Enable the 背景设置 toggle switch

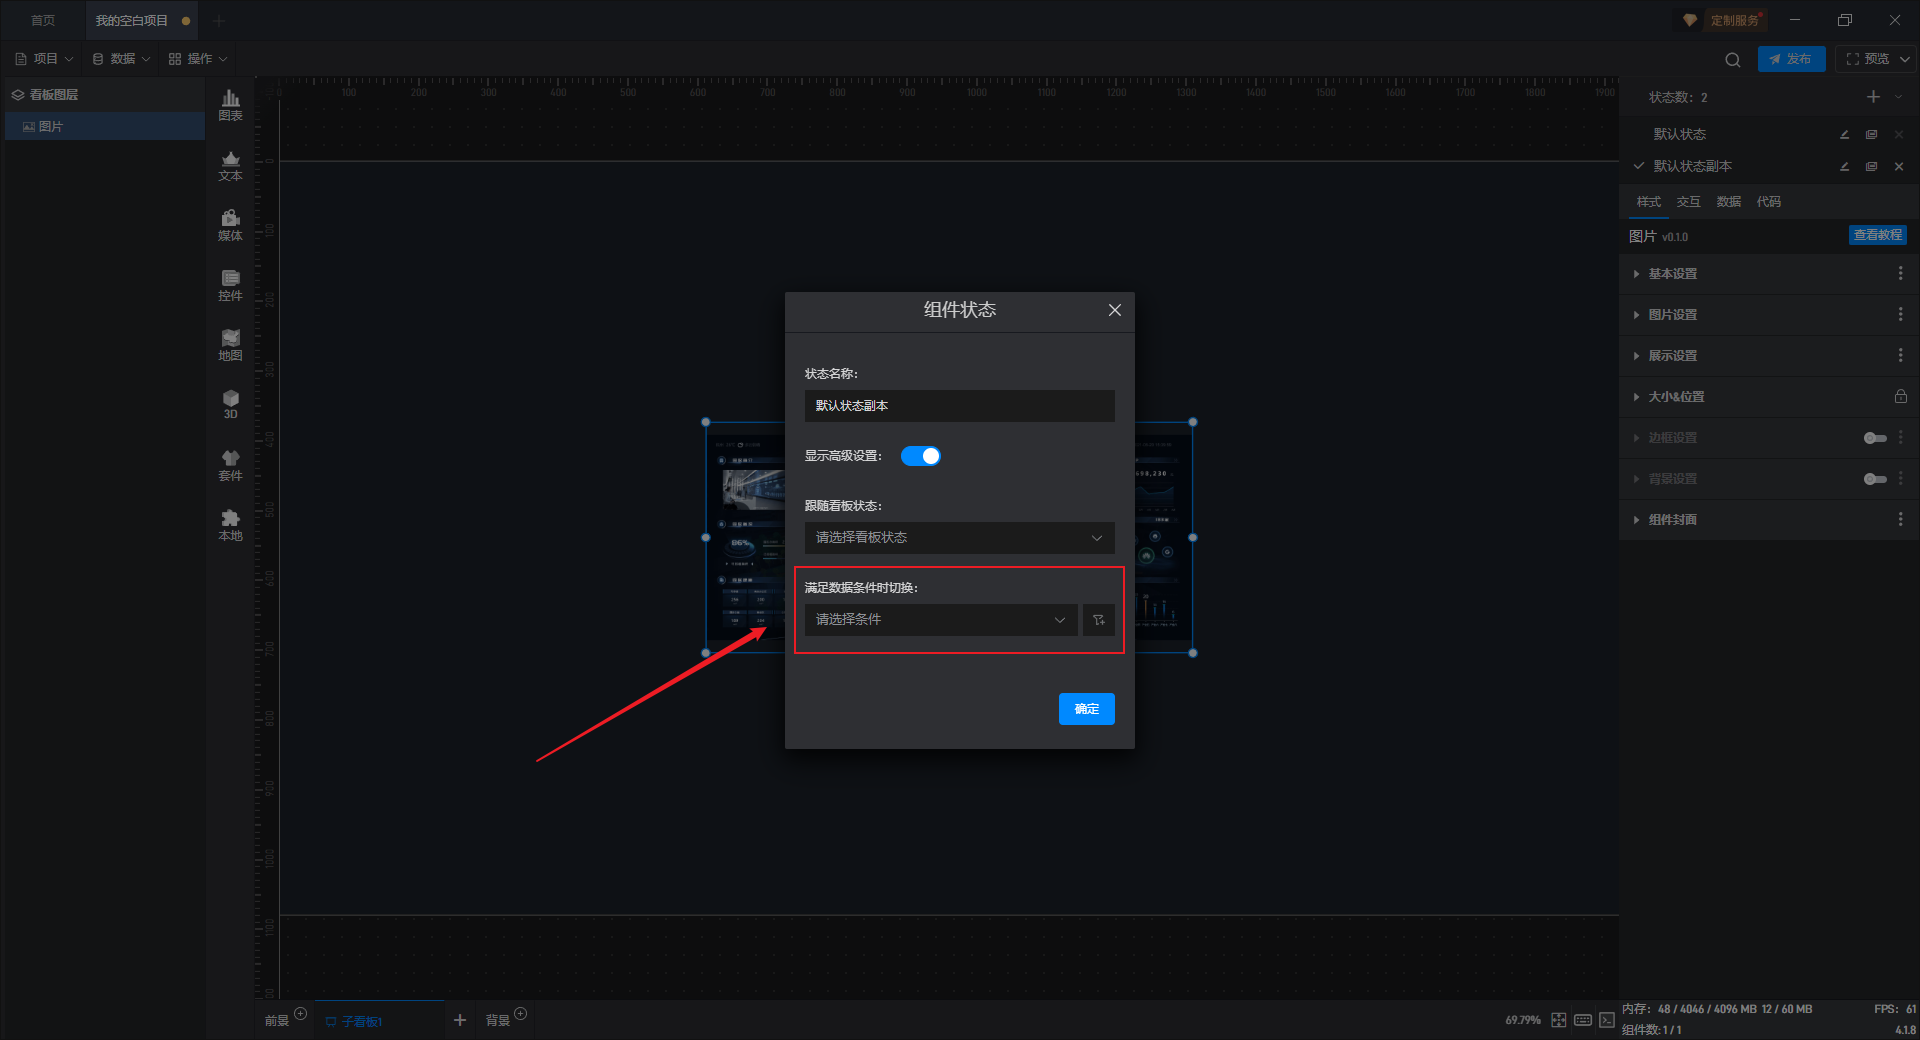1875,479
